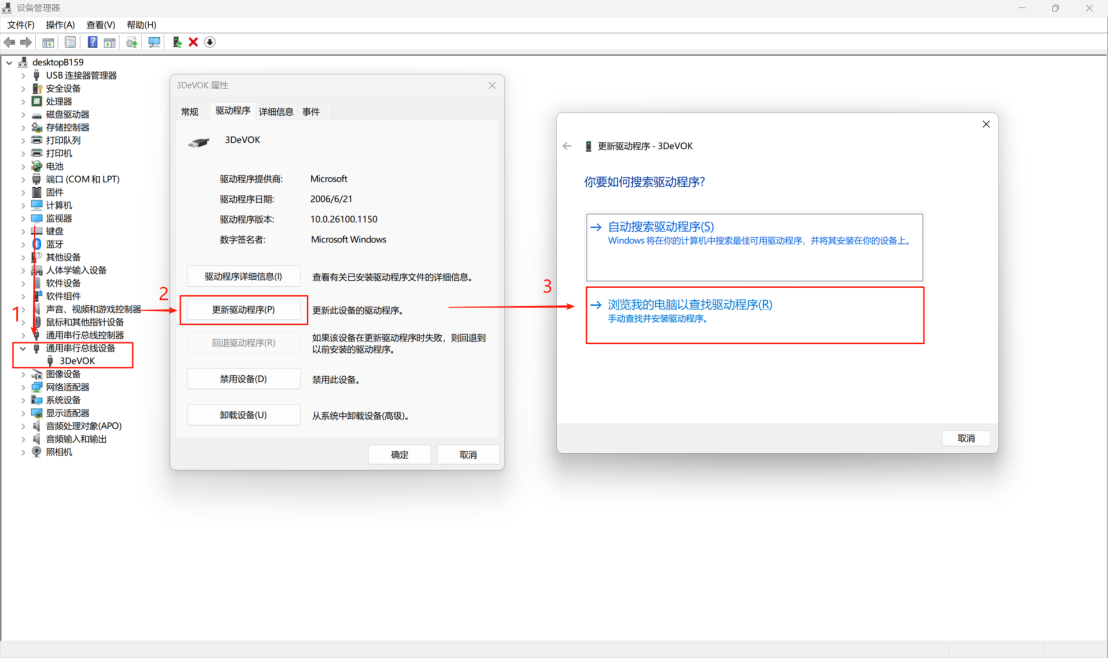
Task: Click the network adapter icon beside 网络适配器
Action: [x=37, y=387]
